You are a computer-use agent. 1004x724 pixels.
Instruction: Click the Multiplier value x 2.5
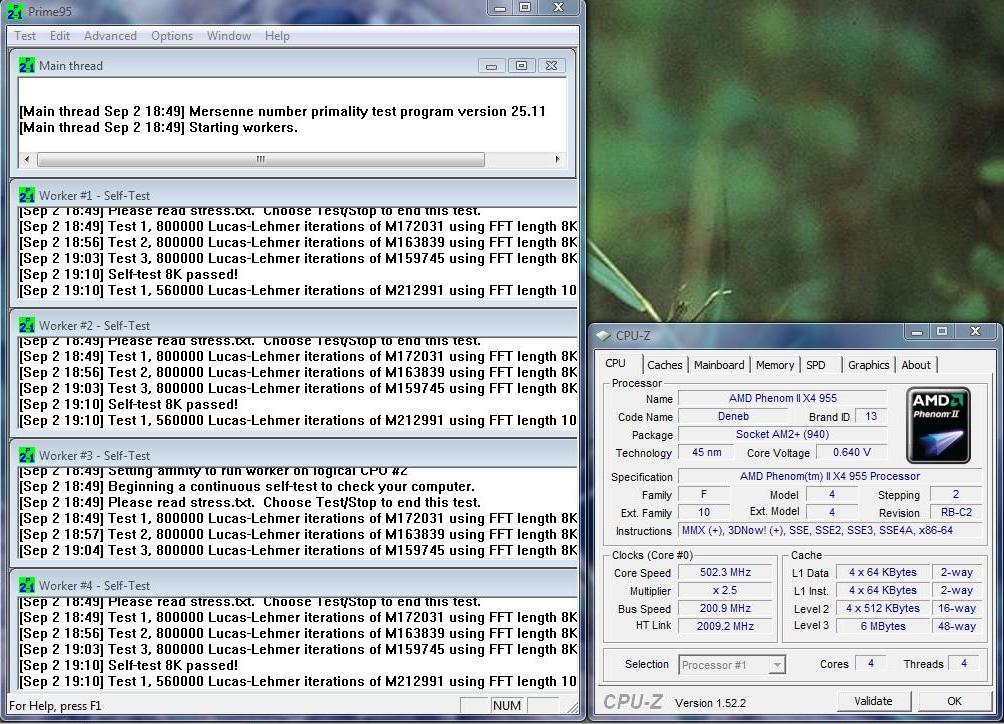(725, 590)
